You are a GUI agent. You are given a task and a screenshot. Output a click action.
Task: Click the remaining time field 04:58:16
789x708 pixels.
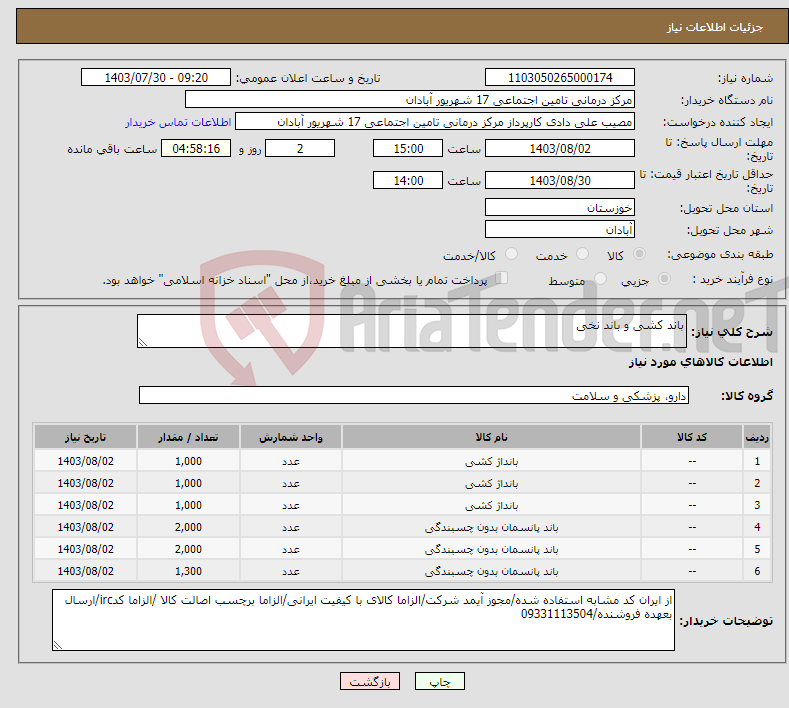point(196,148)
